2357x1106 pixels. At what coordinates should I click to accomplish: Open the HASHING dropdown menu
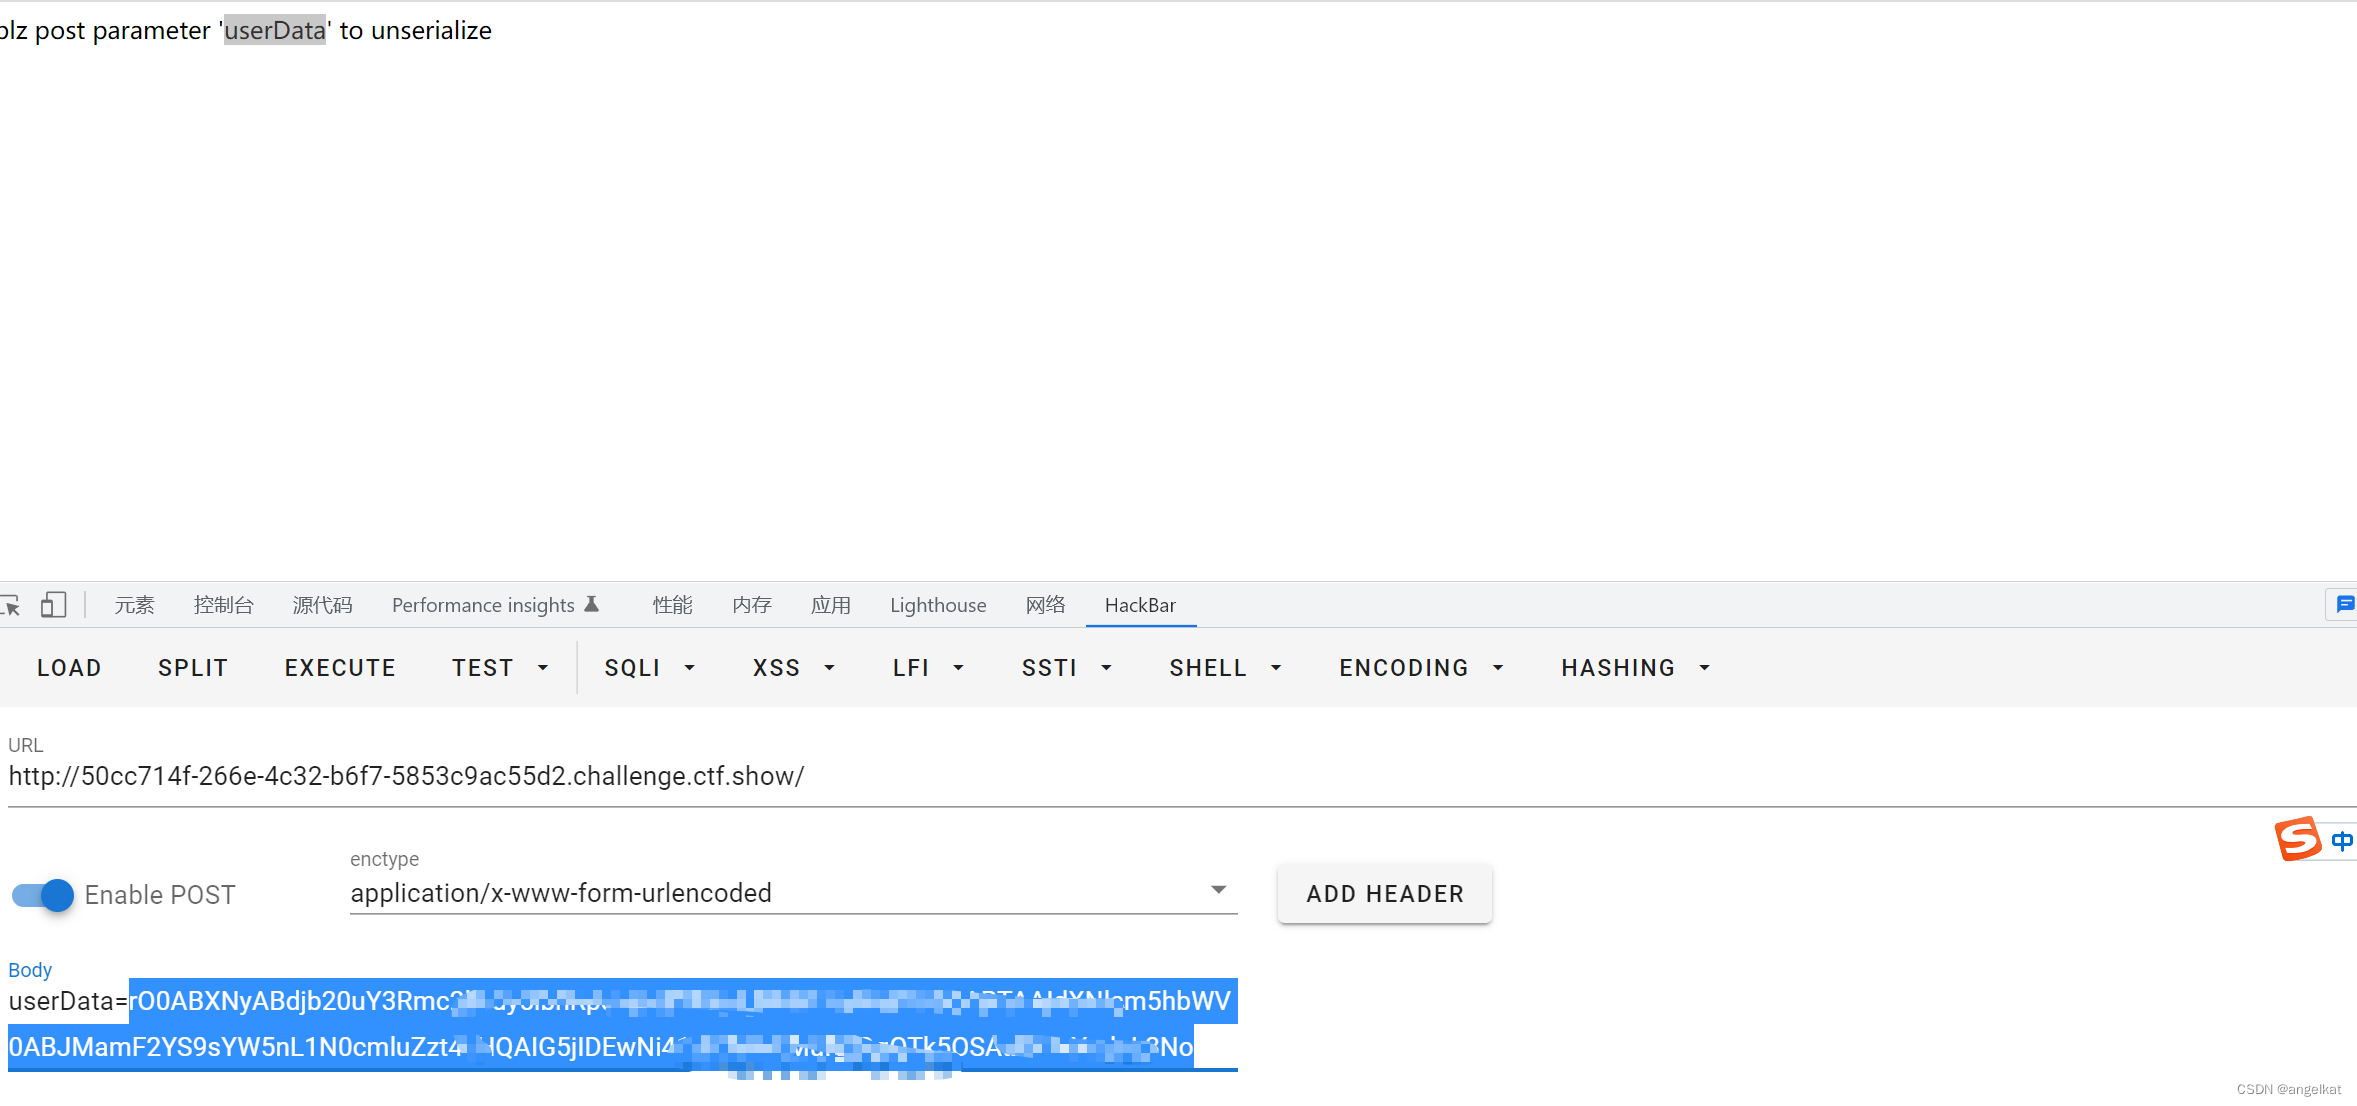(1635, 668)
